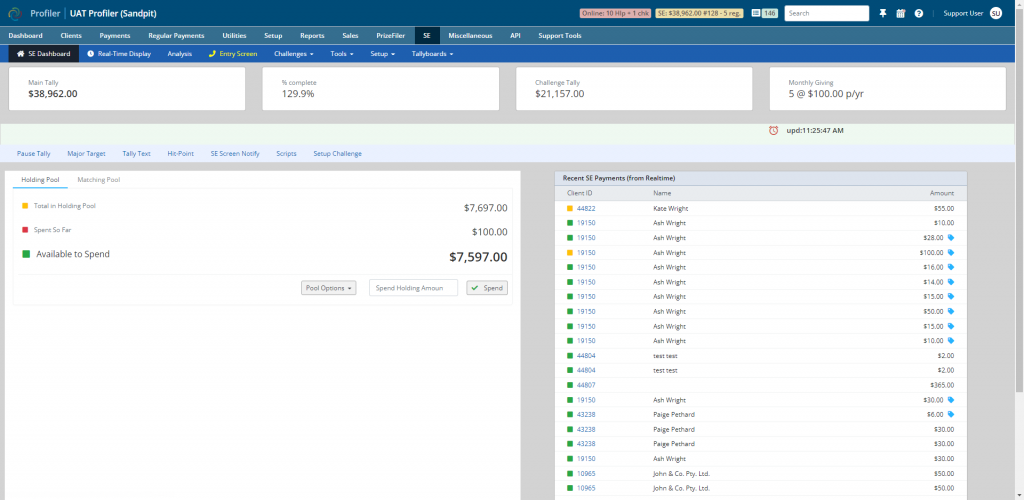Click the Challenge Tally $21,157.00 card

[x=633, y=89]
